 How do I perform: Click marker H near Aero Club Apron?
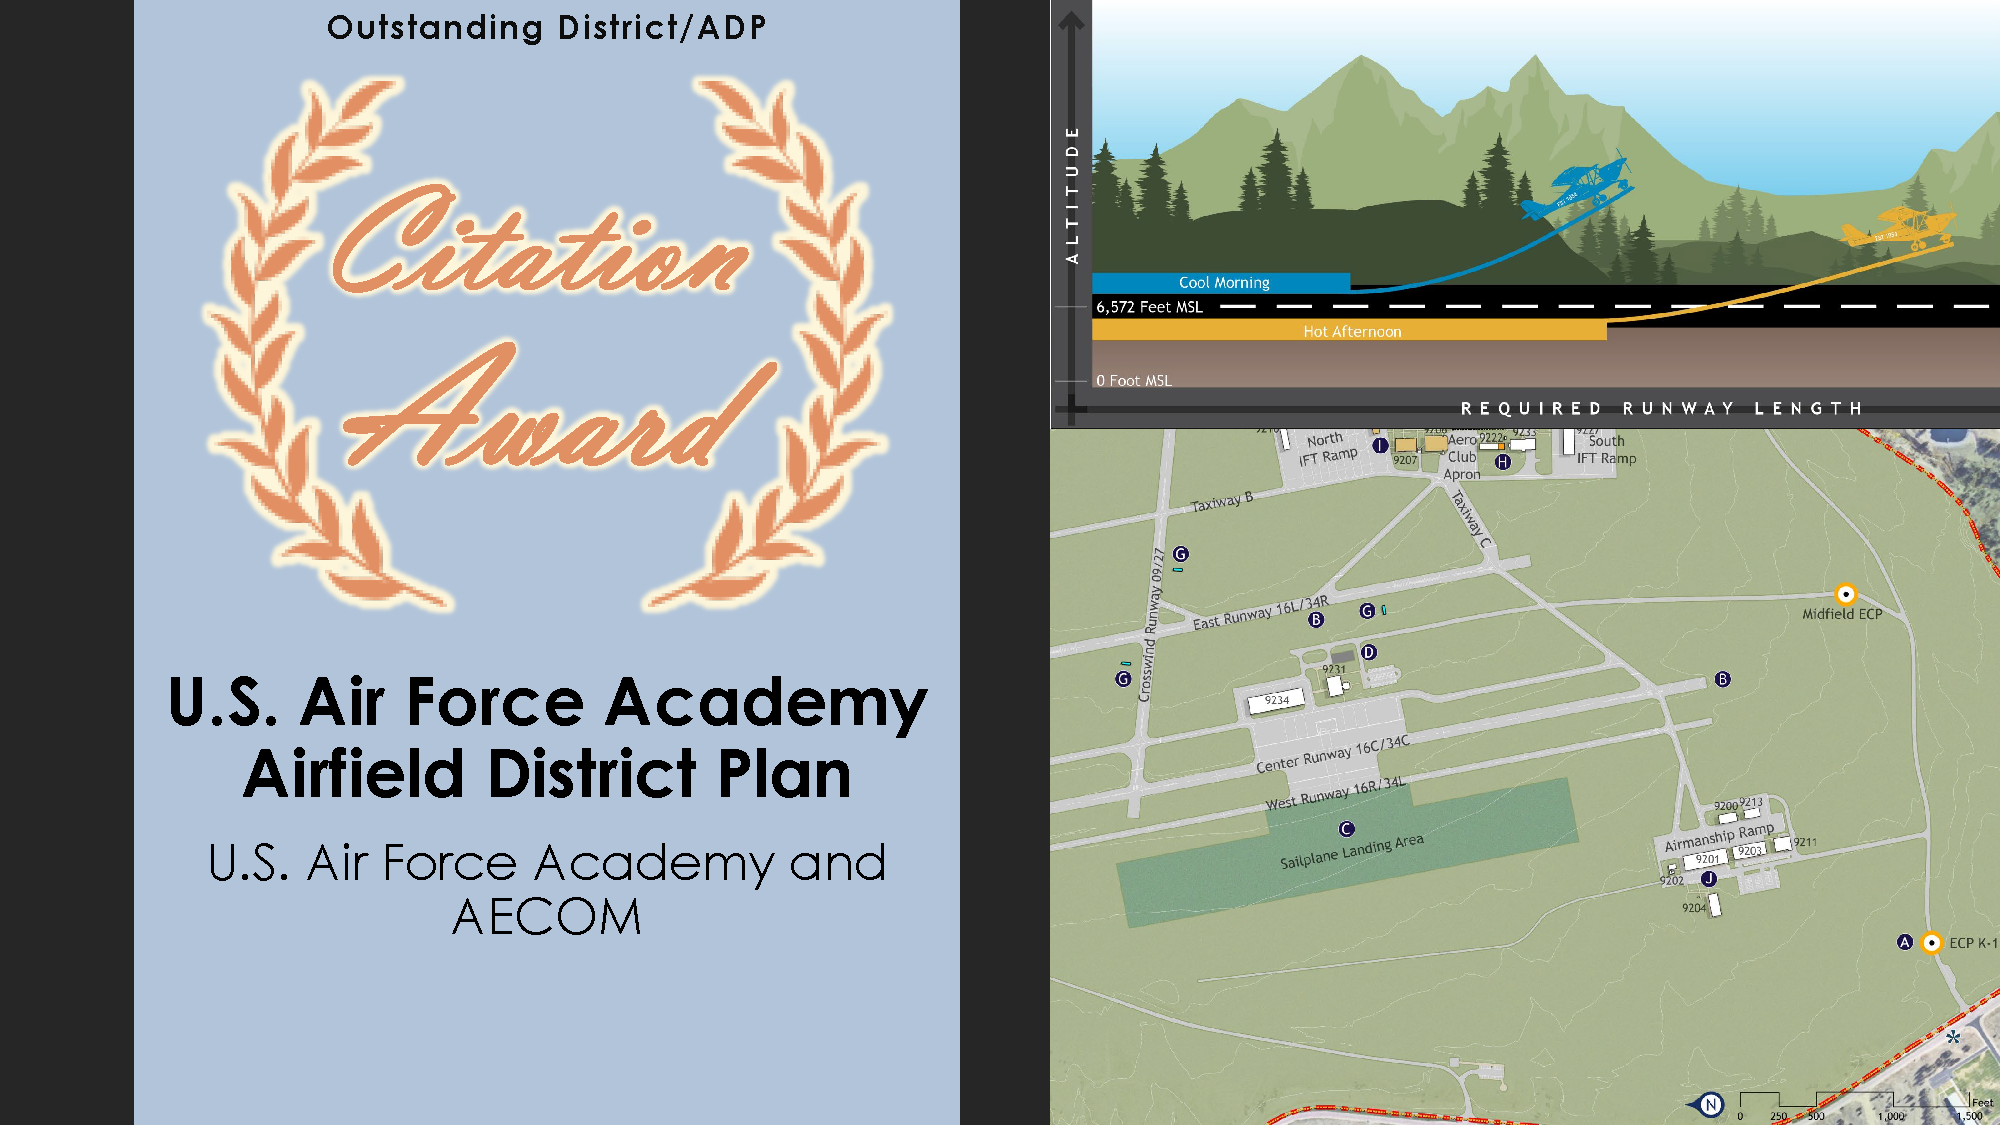pyautogui.click(x=1502, y=462)
